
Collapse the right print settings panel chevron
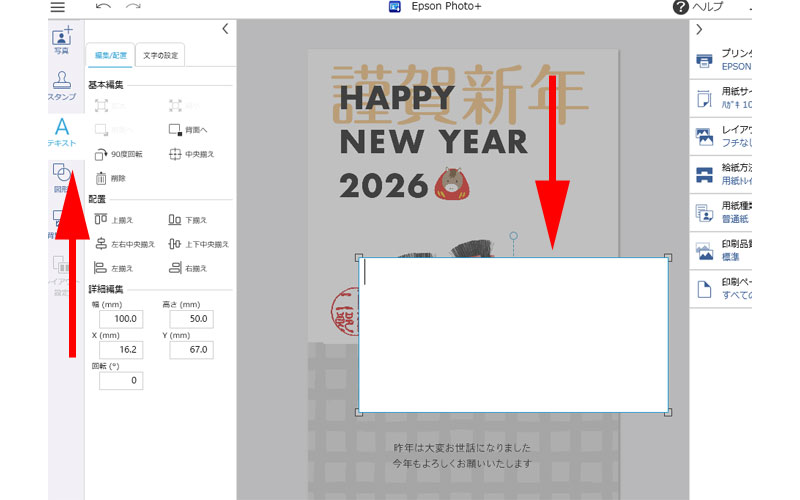699,30
